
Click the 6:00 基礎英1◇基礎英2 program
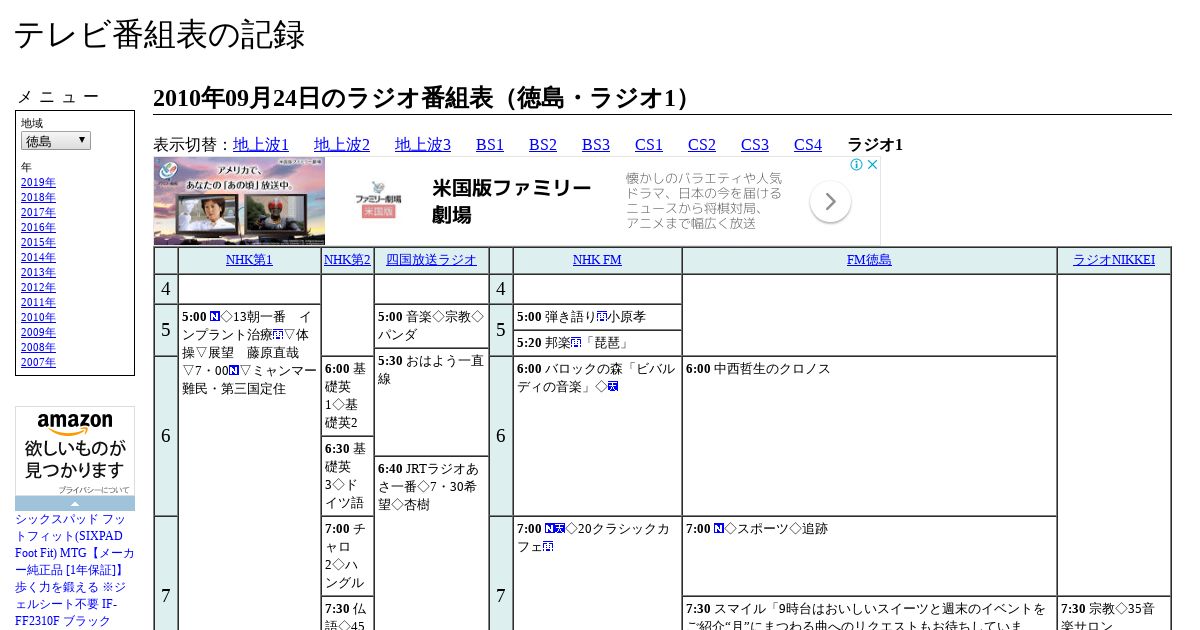[x=347, y=396]
